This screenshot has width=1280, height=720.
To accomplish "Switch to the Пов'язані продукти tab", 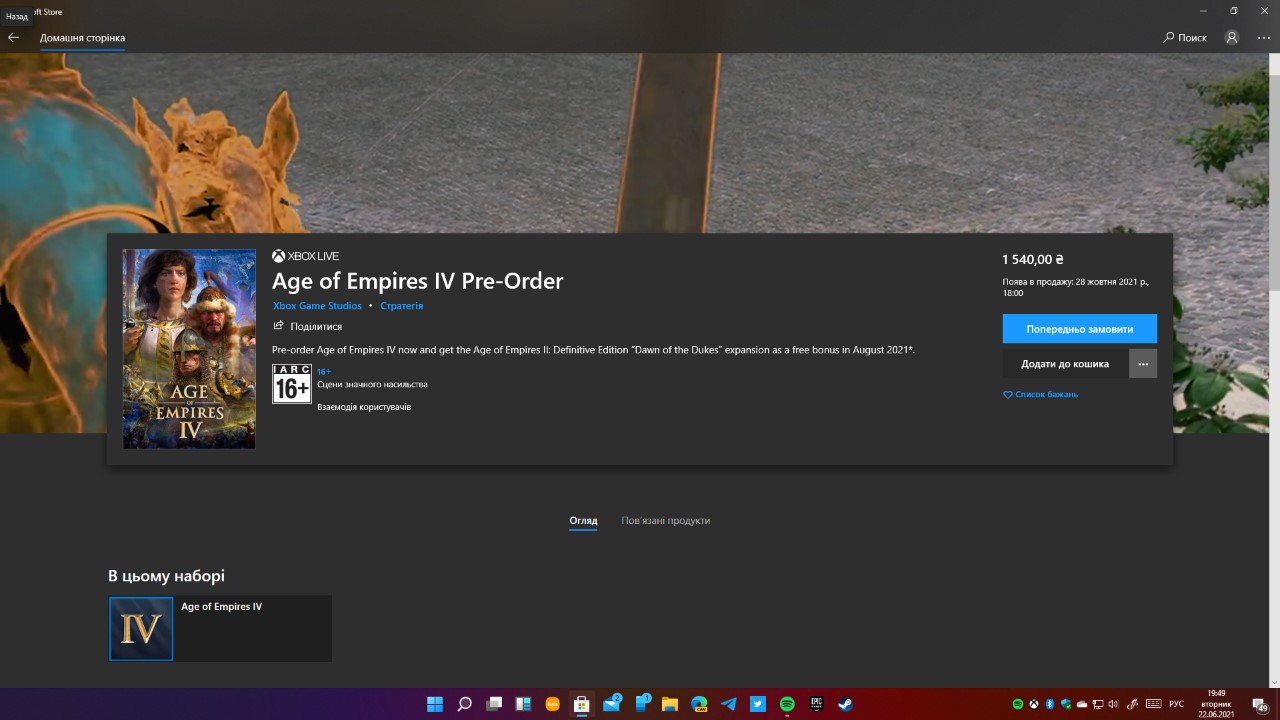I will 665,521.
